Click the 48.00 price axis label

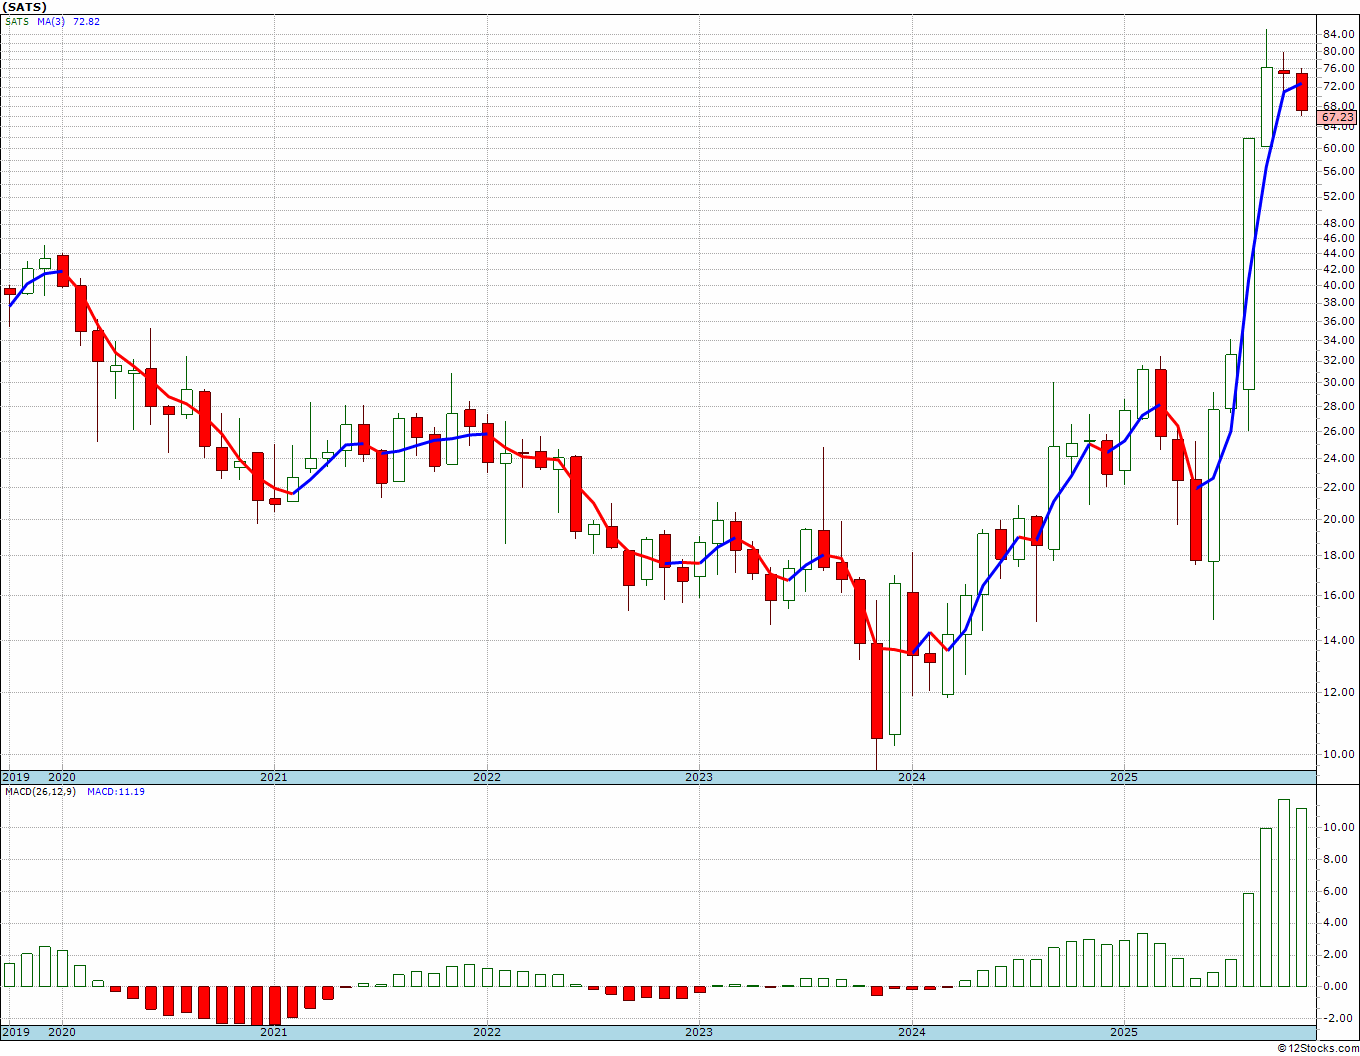coord(1338,223)
